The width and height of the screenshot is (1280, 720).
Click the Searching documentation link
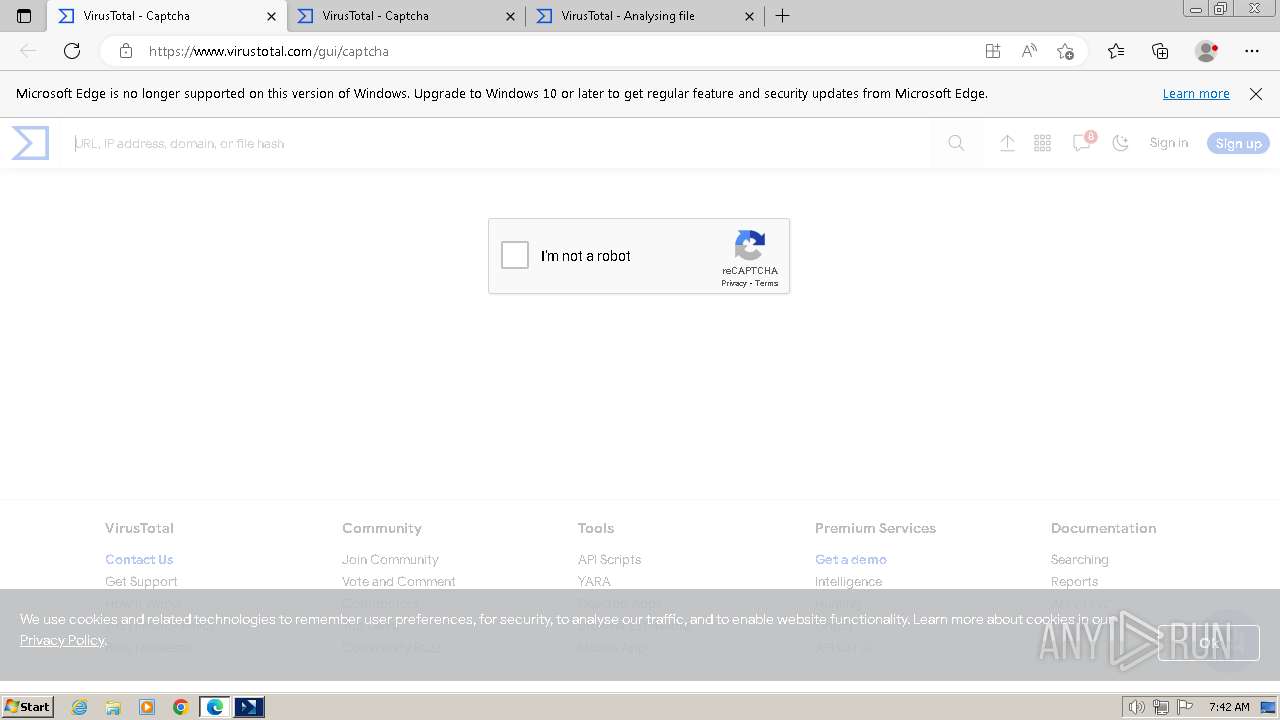1080,559
